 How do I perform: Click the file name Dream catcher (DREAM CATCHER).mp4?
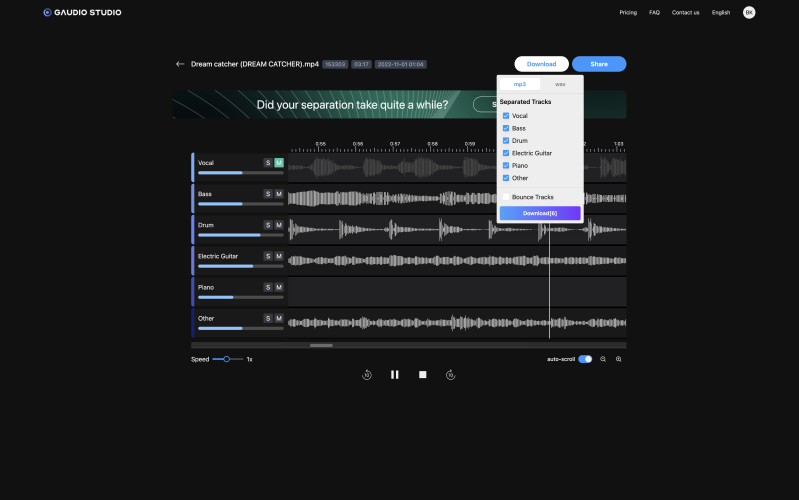[254, 64]
